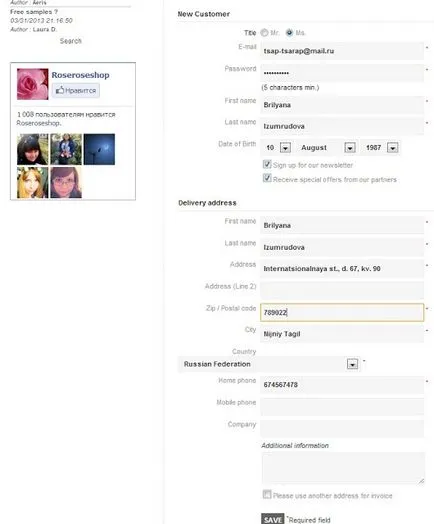The image size is (434, 524).
Task: Click the thumbs-up icon in Like button
Action: (x=60, y=90)
